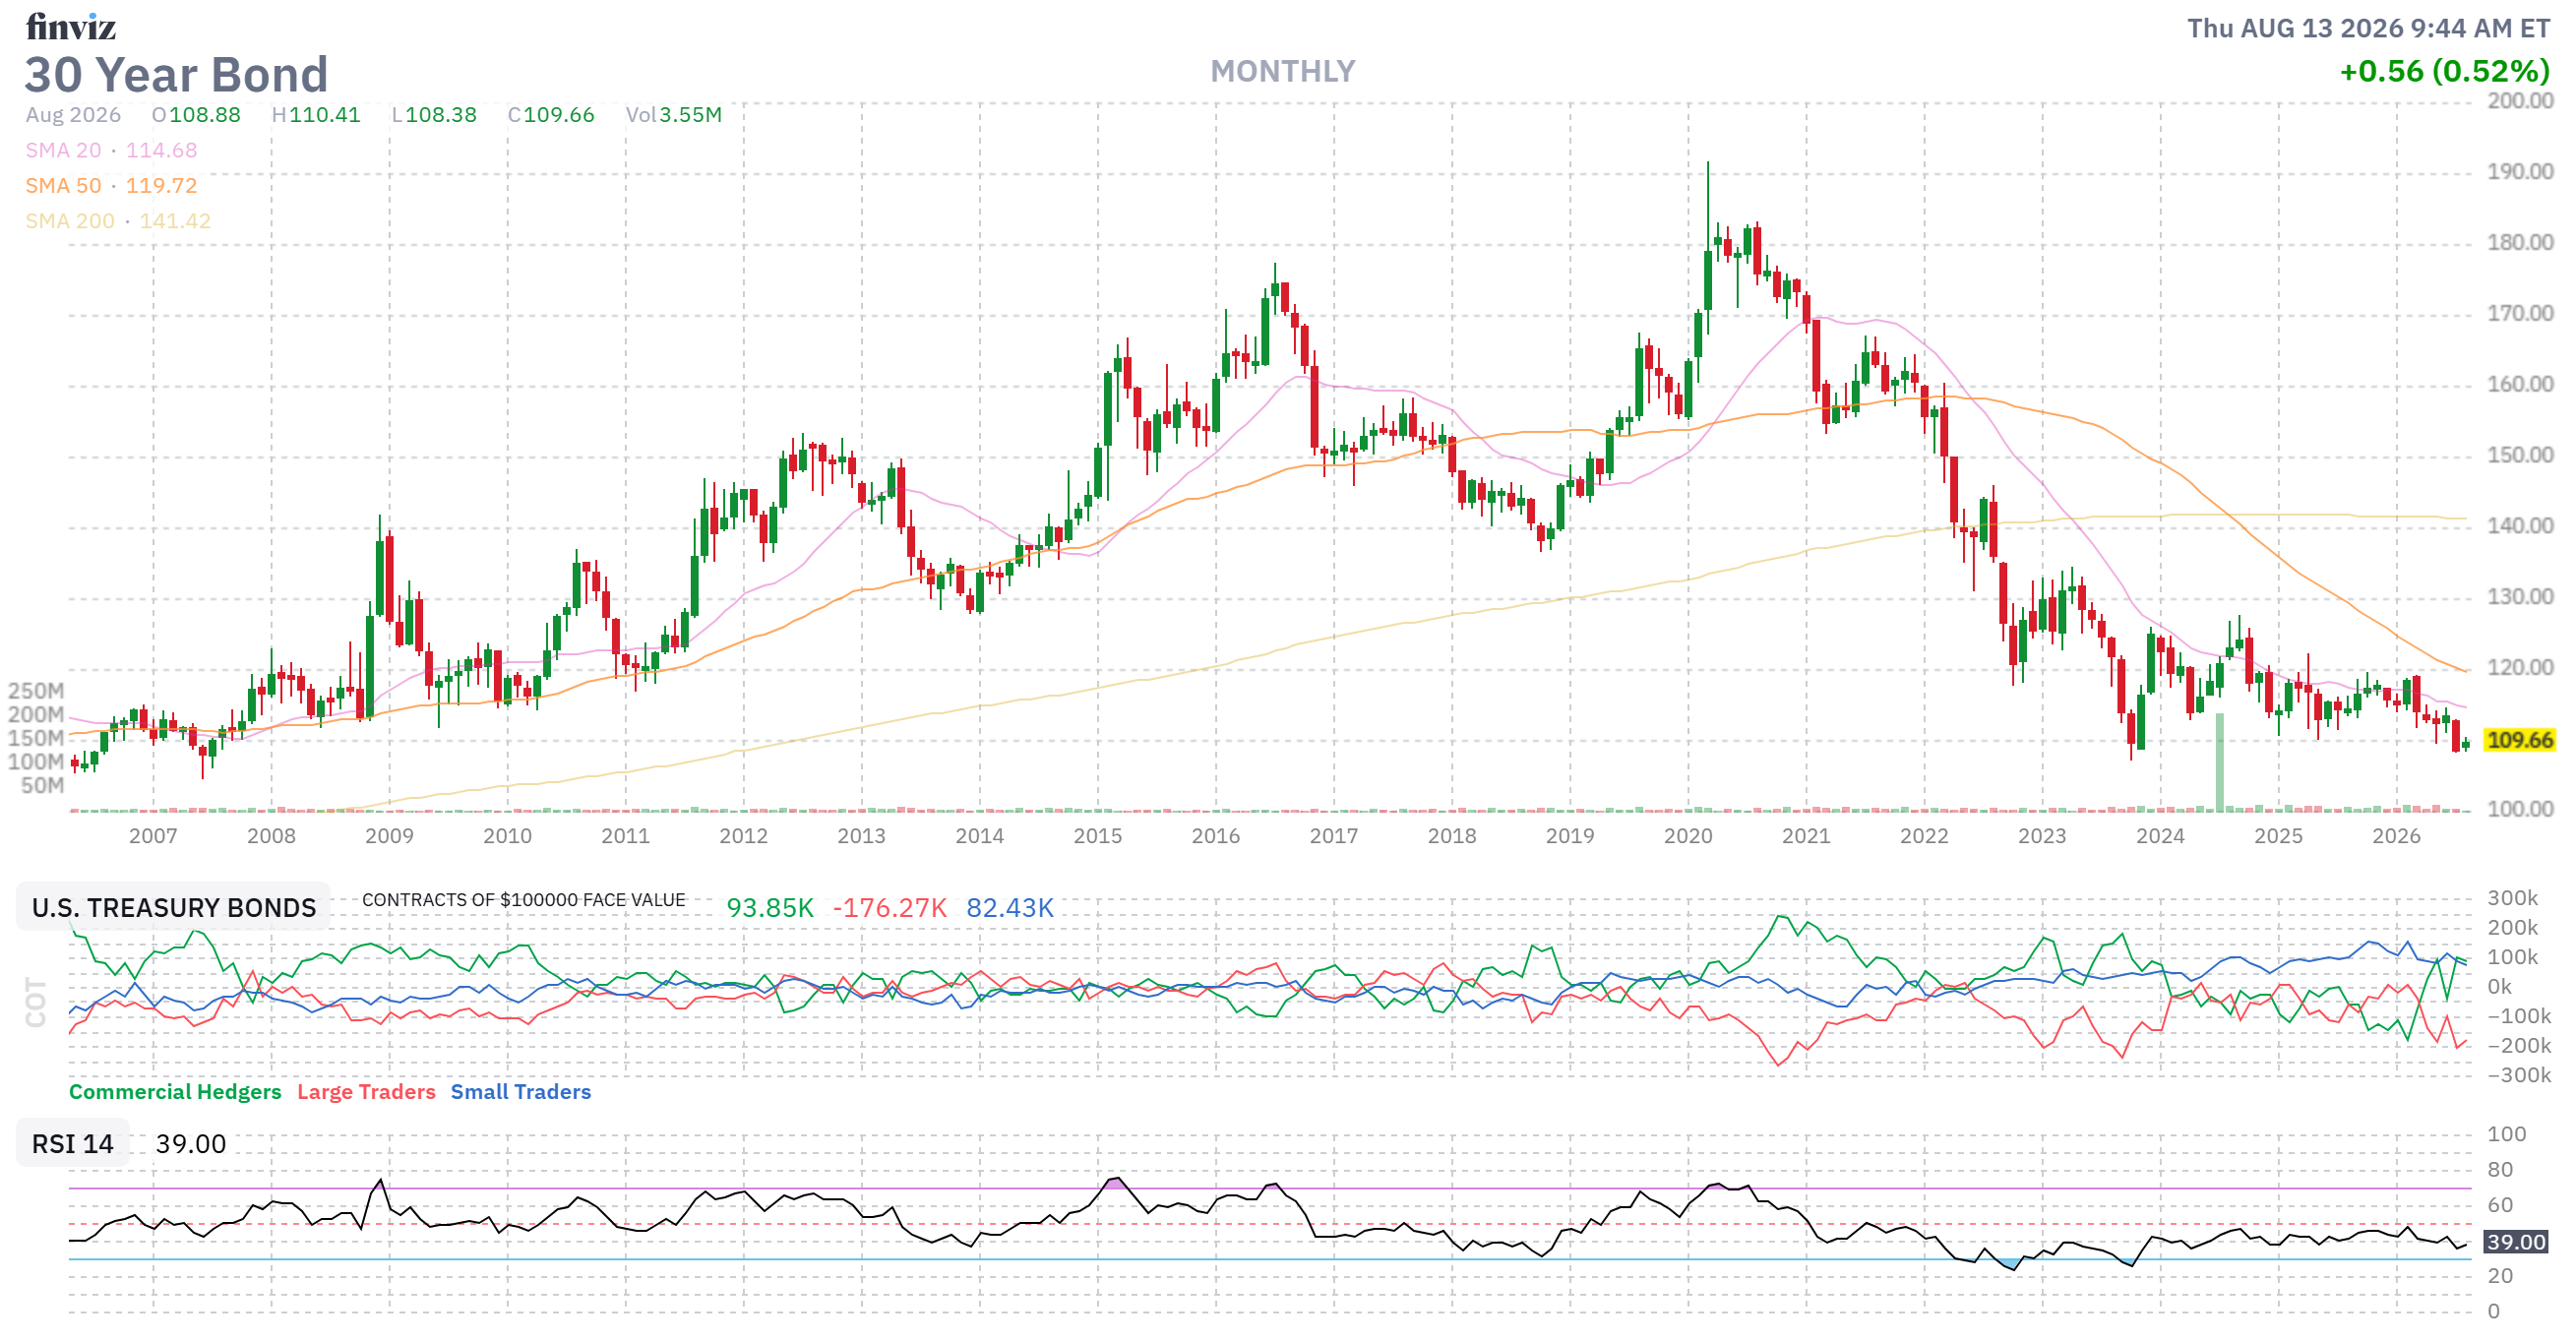2576x1342 pixels.
Task: Click the 250M volume axis label
Action: pyautogui.click(x=36, y=691)
